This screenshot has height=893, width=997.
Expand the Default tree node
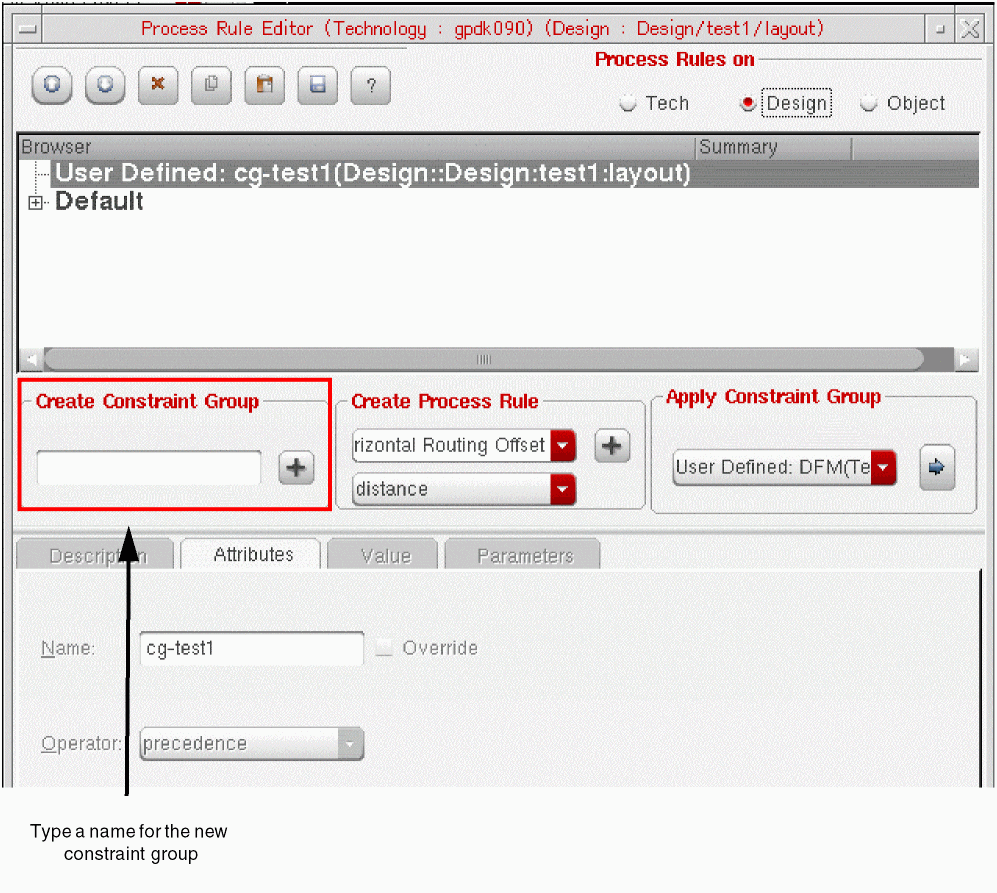(x=36, y=203)
